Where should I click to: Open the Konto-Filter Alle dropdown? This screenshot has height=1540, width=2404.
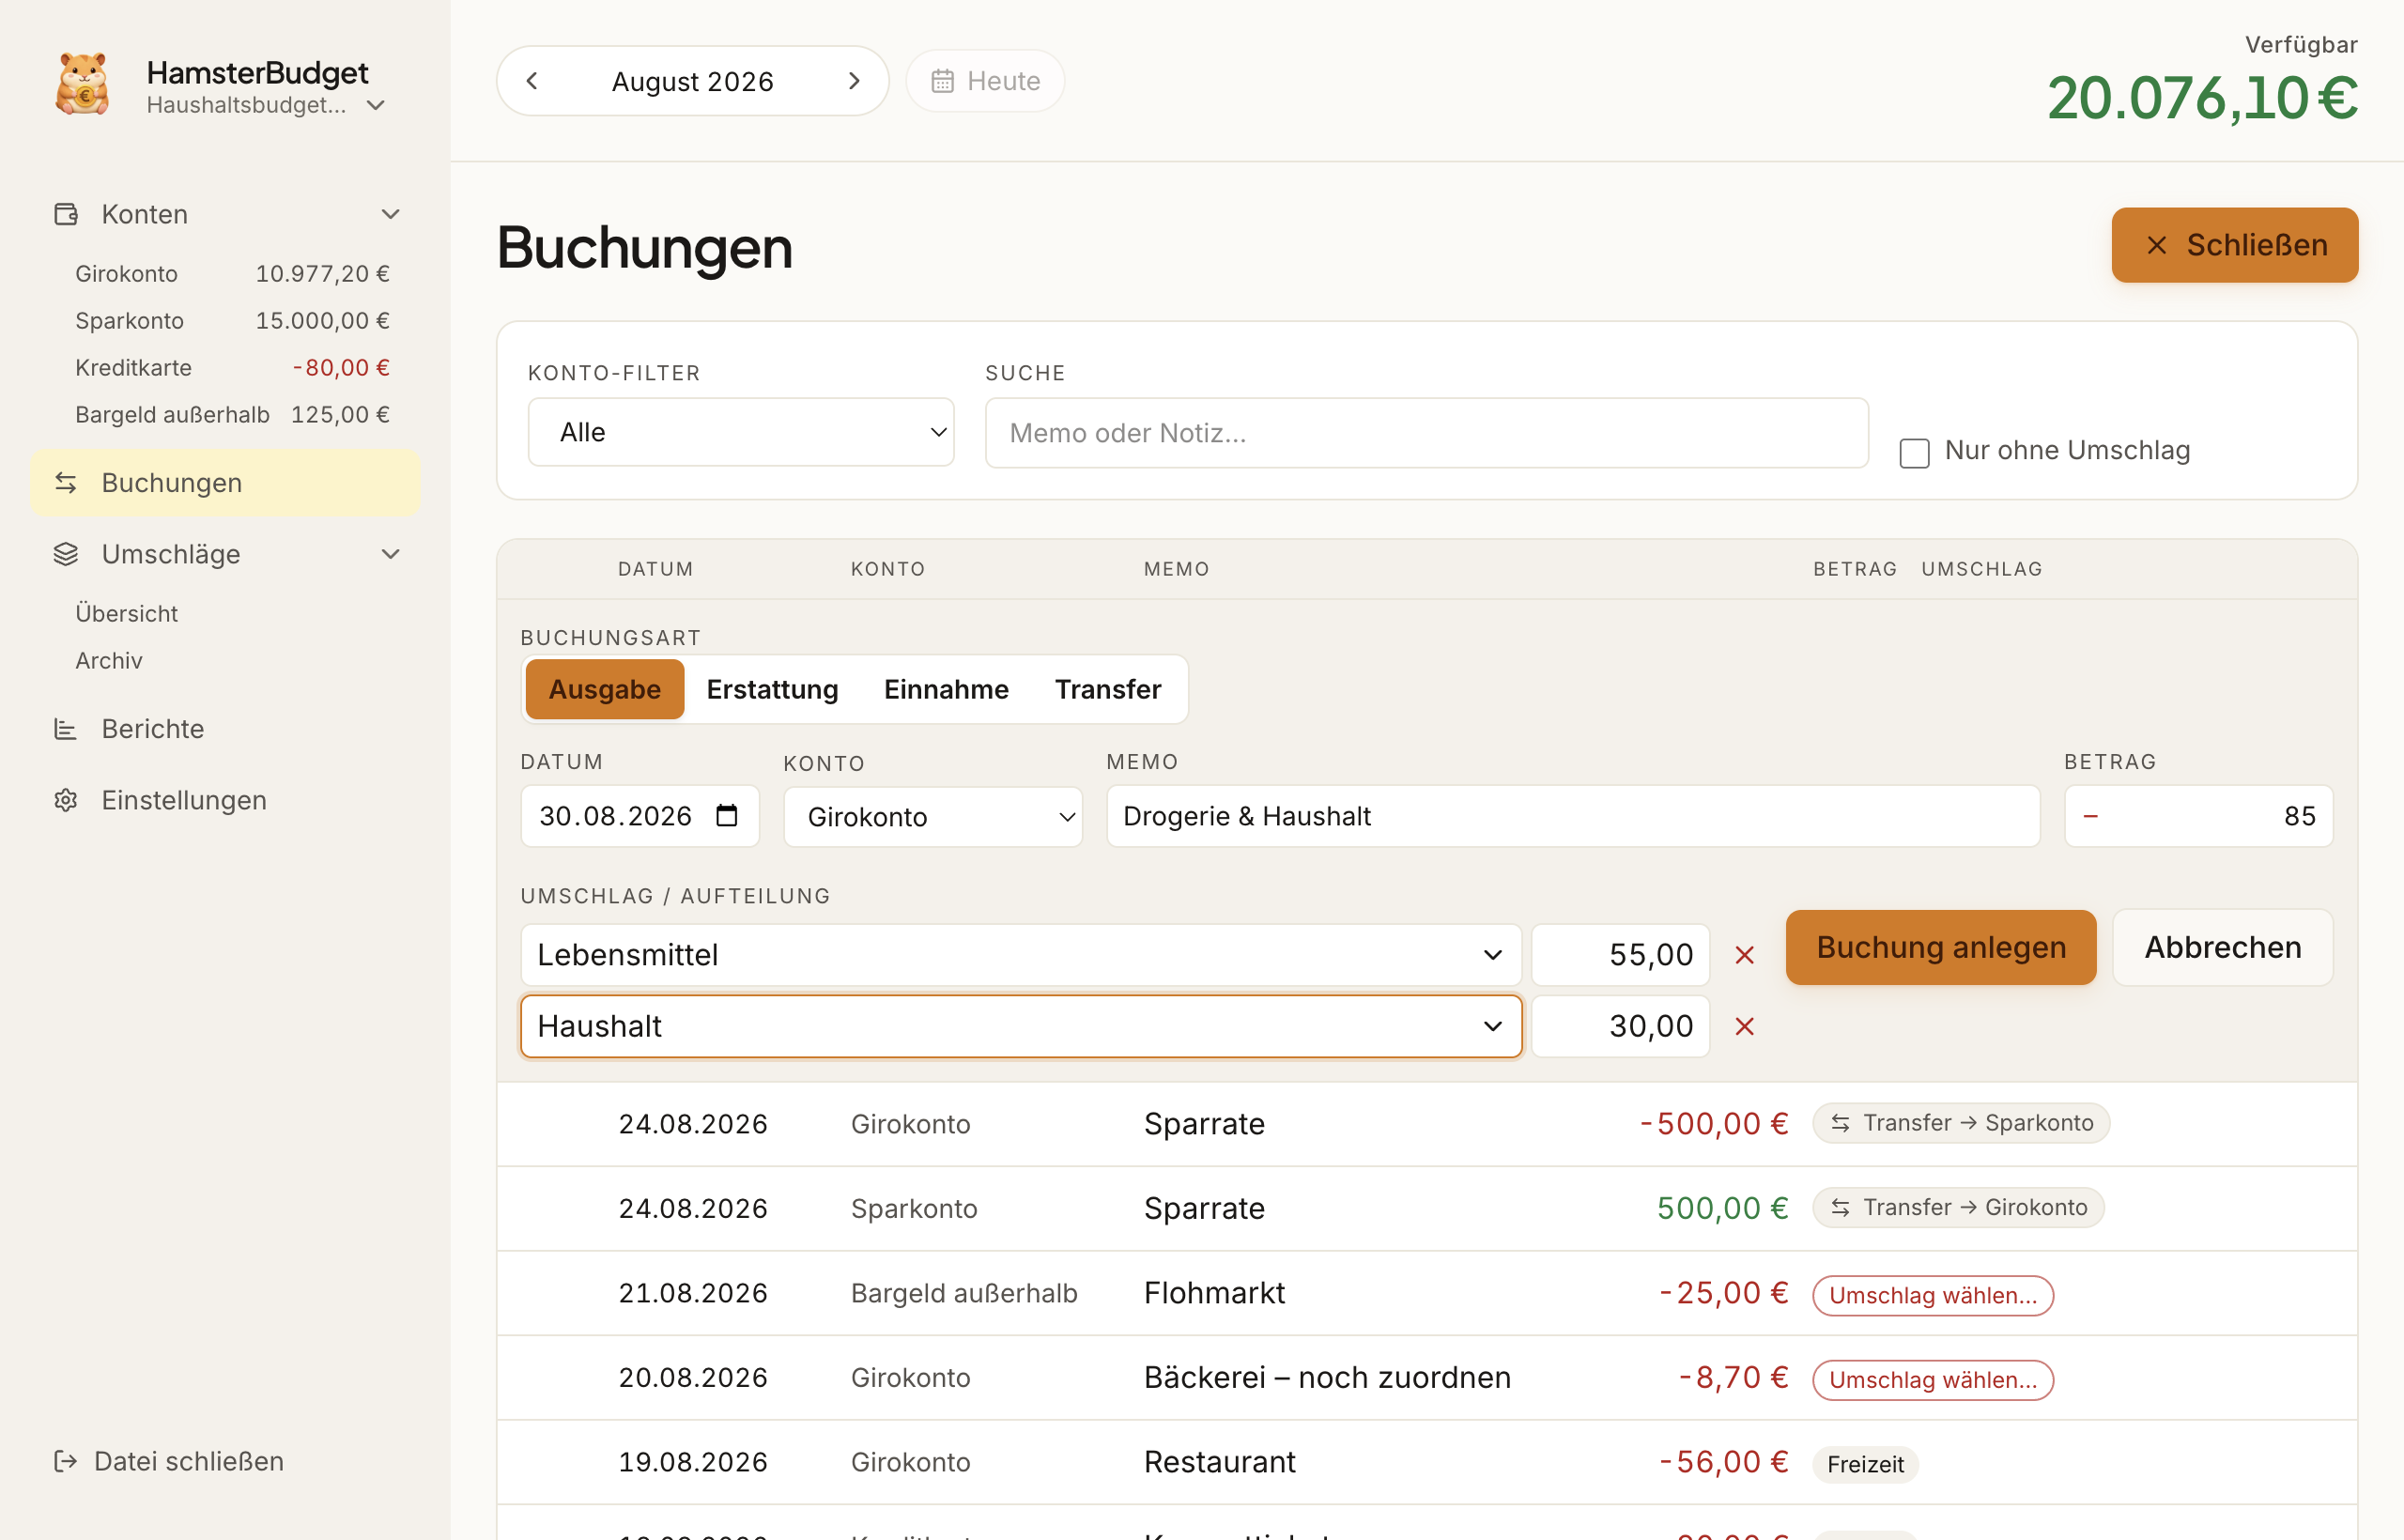(x=741, y=432)
